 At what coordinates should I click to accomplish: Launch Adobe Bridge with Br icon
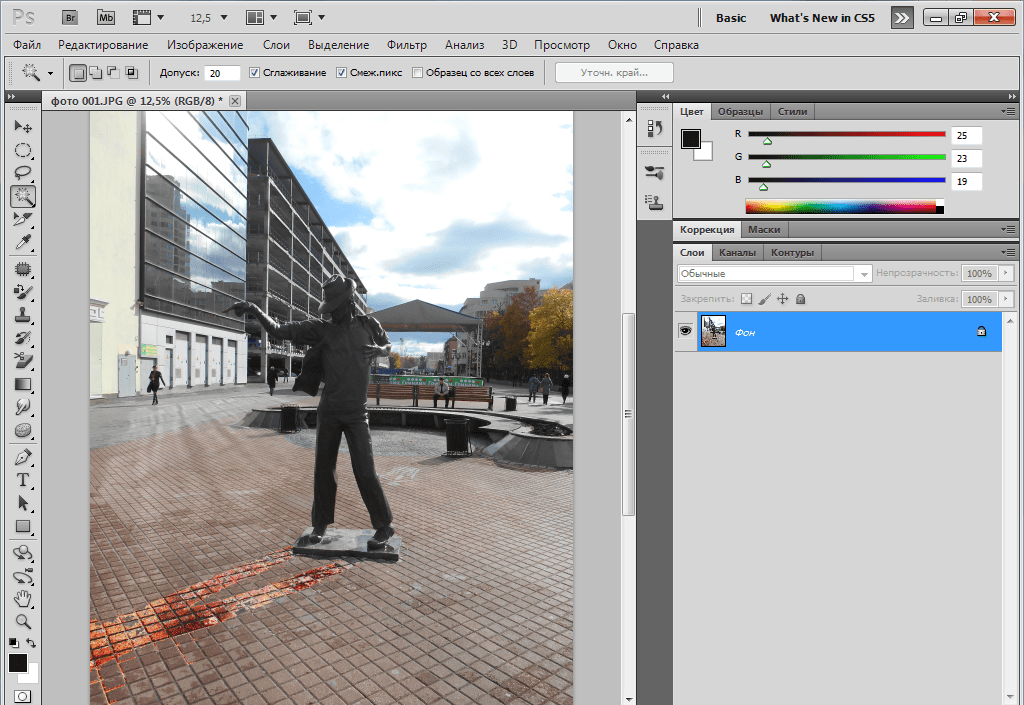(69, 18)
